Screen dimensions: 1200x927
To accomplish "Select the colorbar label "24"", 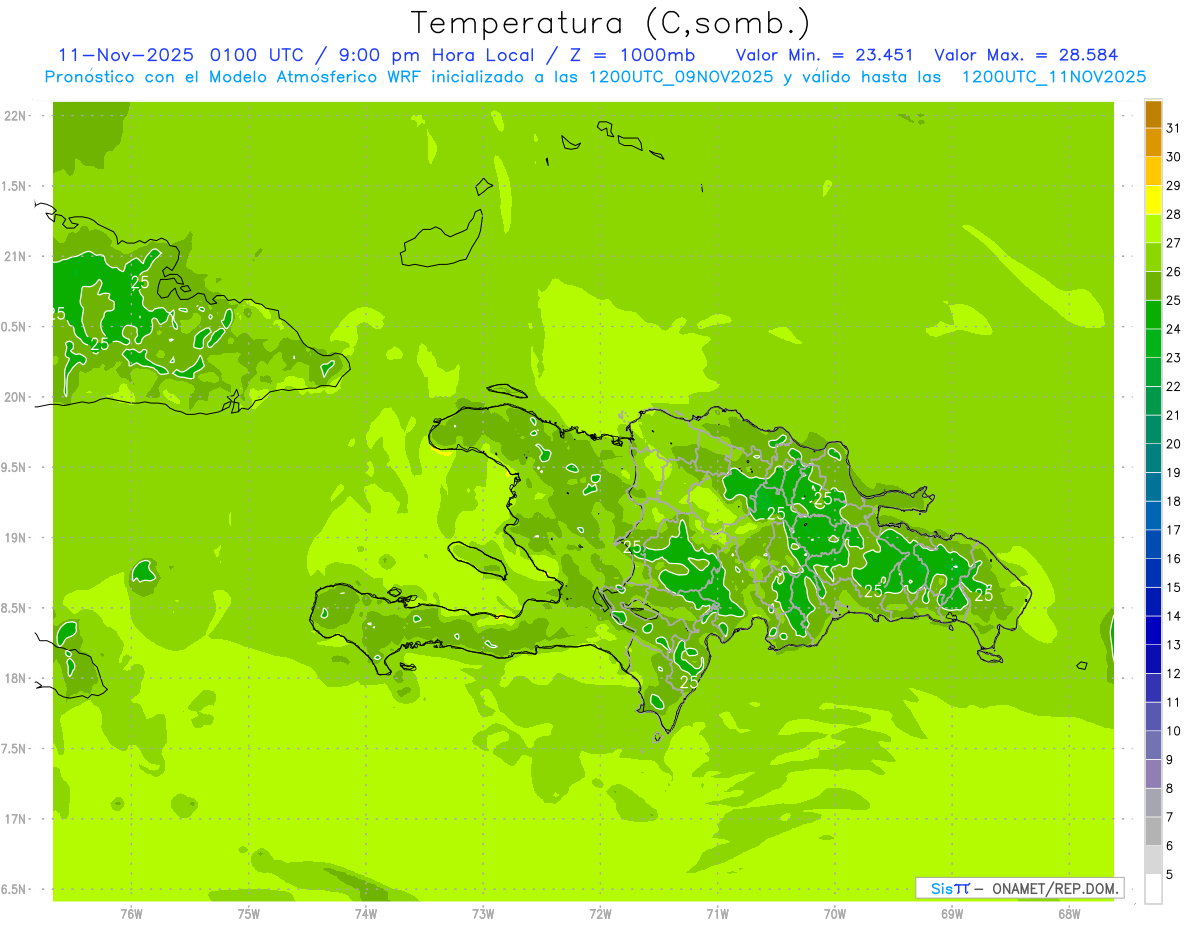I will pos(1173,329).
